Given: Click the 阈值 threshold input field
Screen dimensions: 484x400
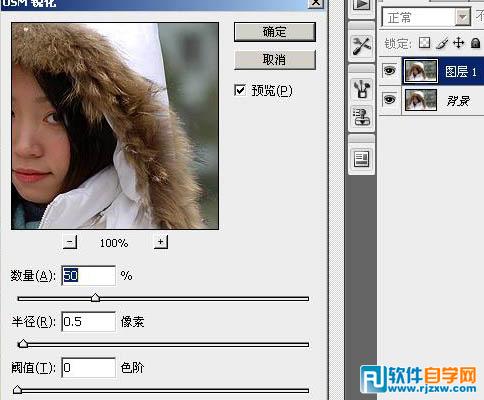Looking at the screenshot, I should (89, 368).
